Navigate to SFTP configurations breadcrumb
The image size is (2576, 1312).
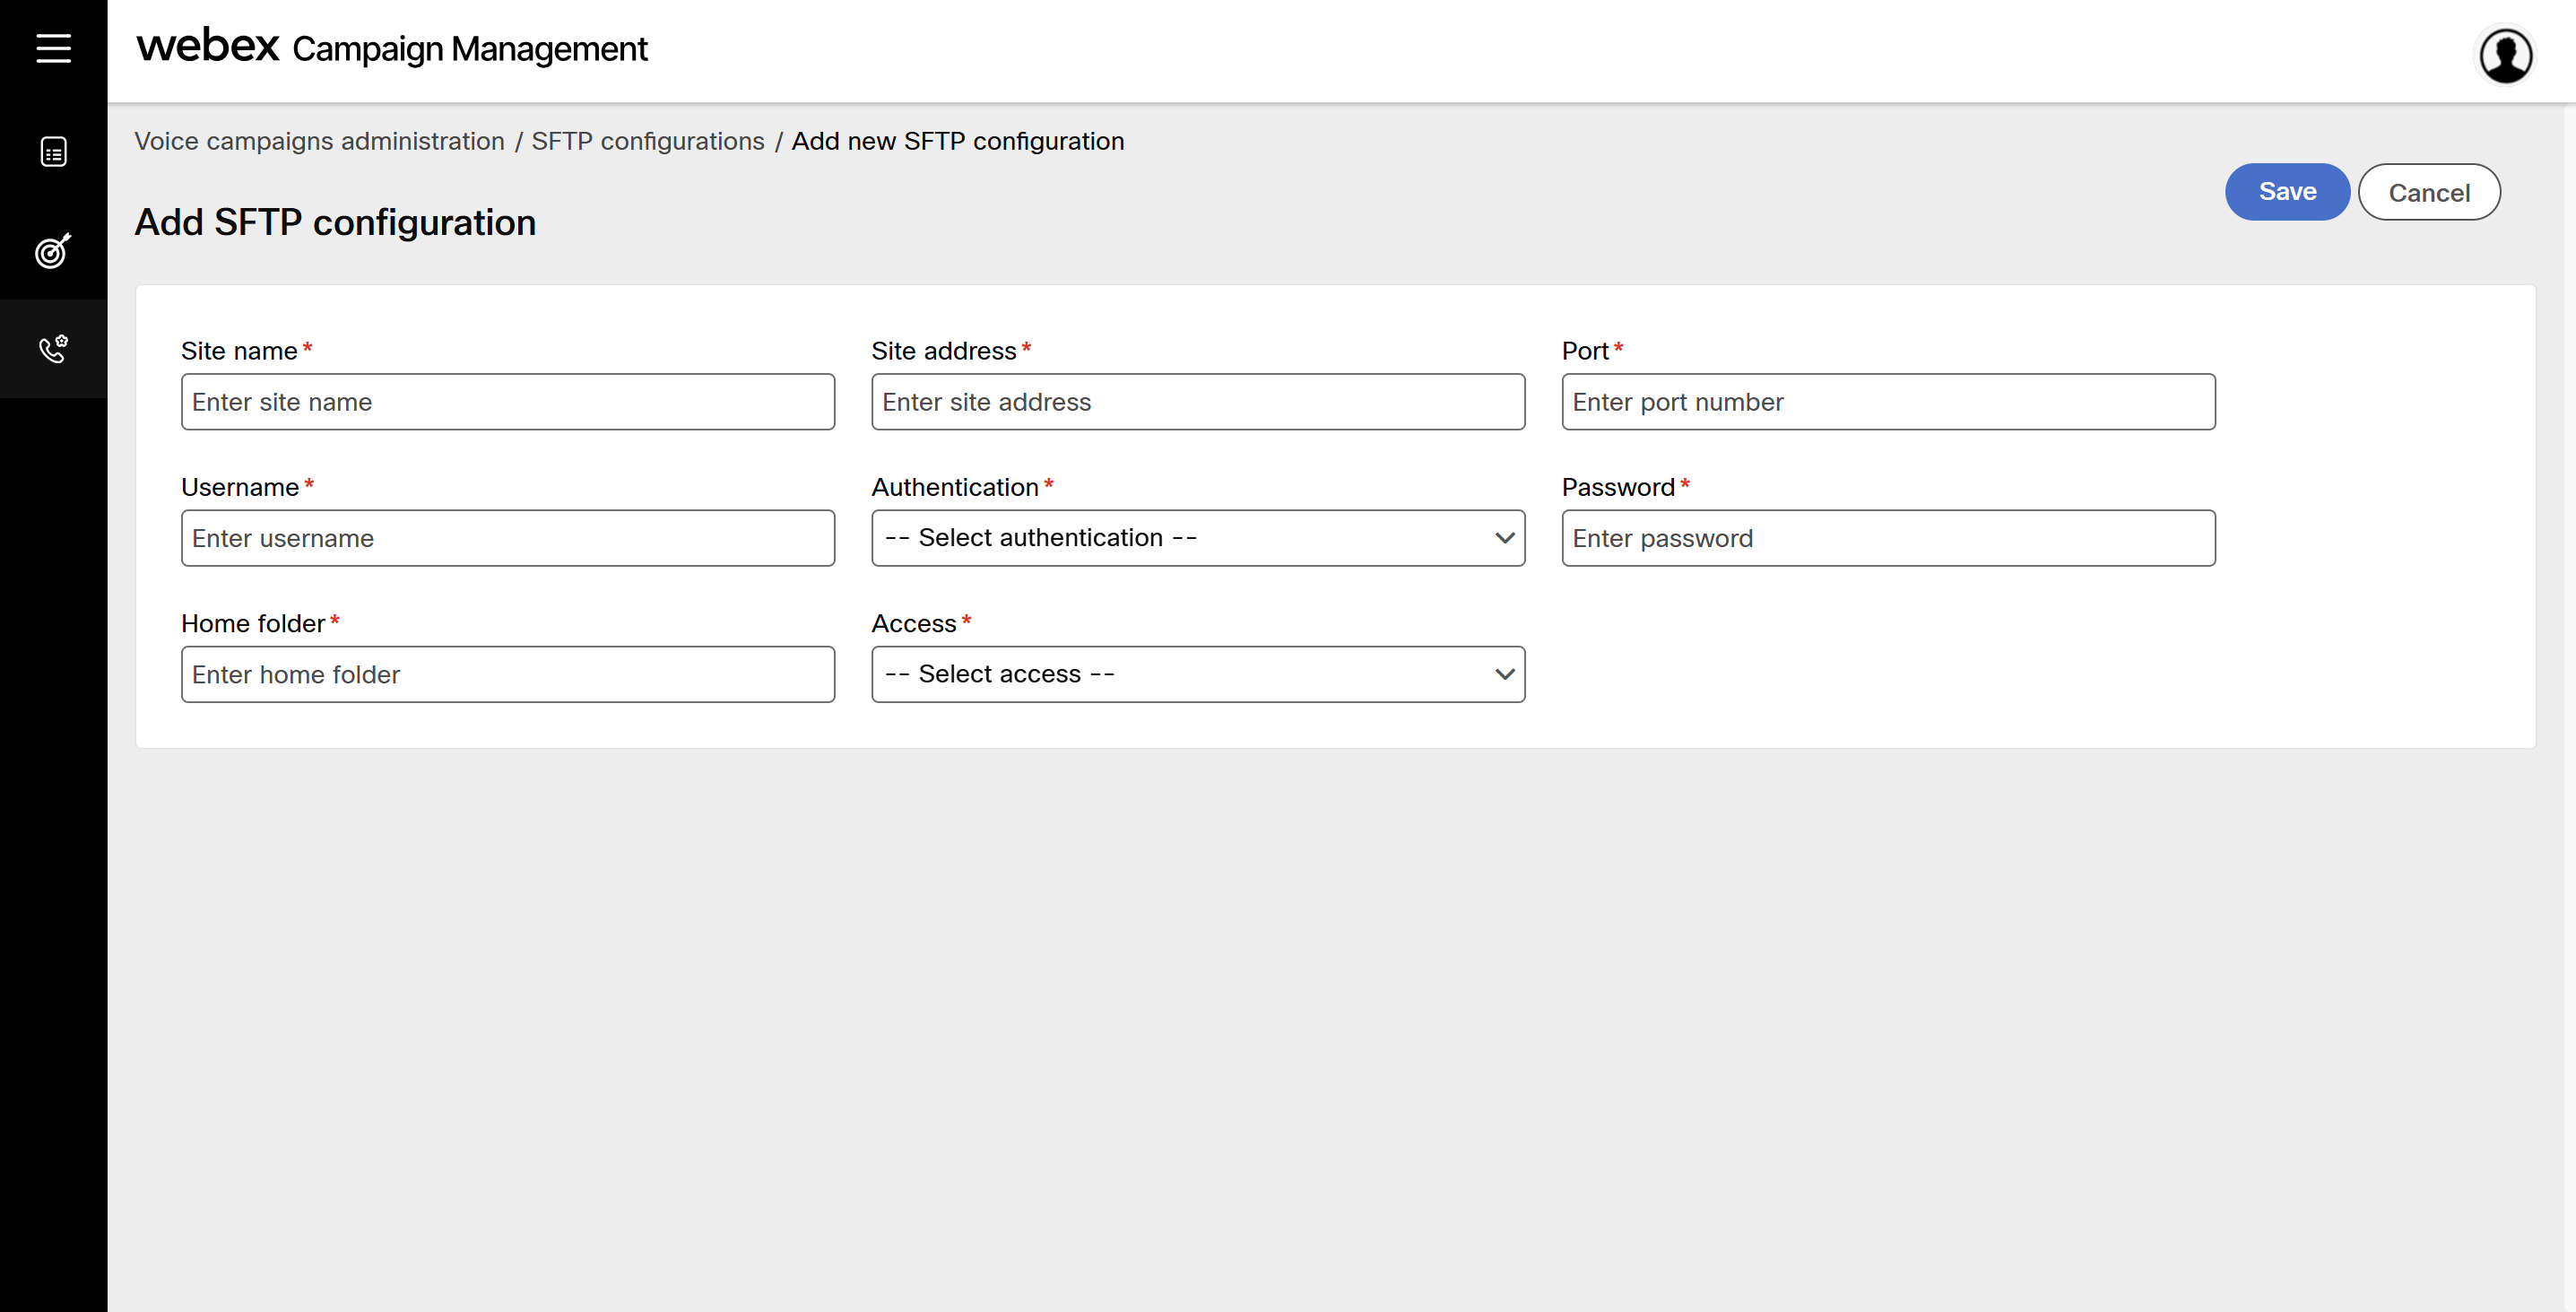tap(647, 141)
